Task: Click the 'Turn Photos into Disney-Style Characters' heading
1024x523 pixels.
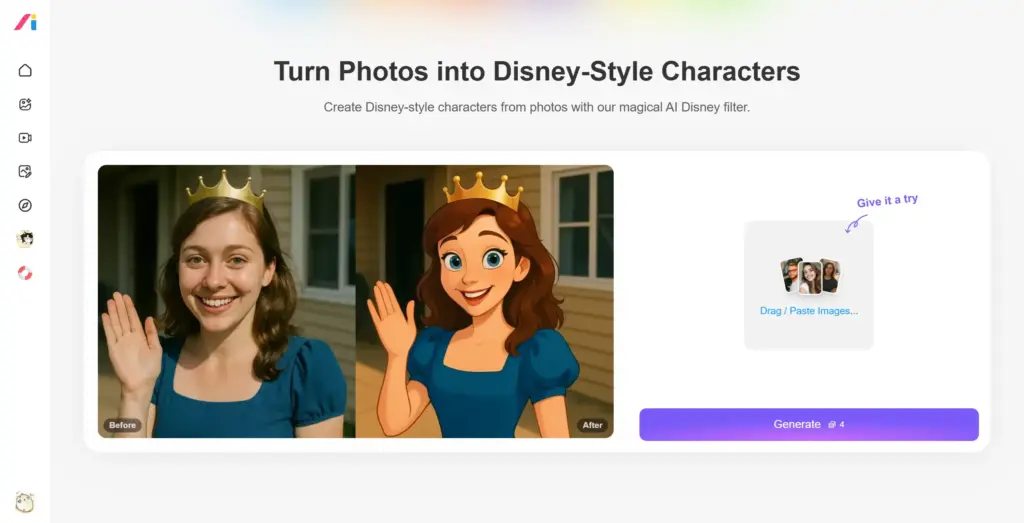Action: [537, 71]
